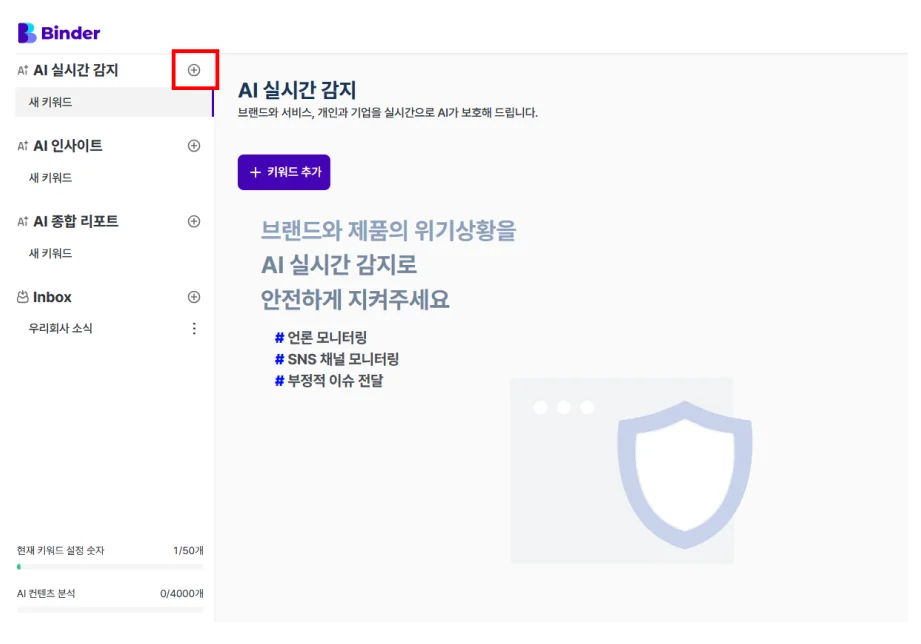Click the Inbox tray icon
This screenshot has width=921, height=644.
[22, 297]
